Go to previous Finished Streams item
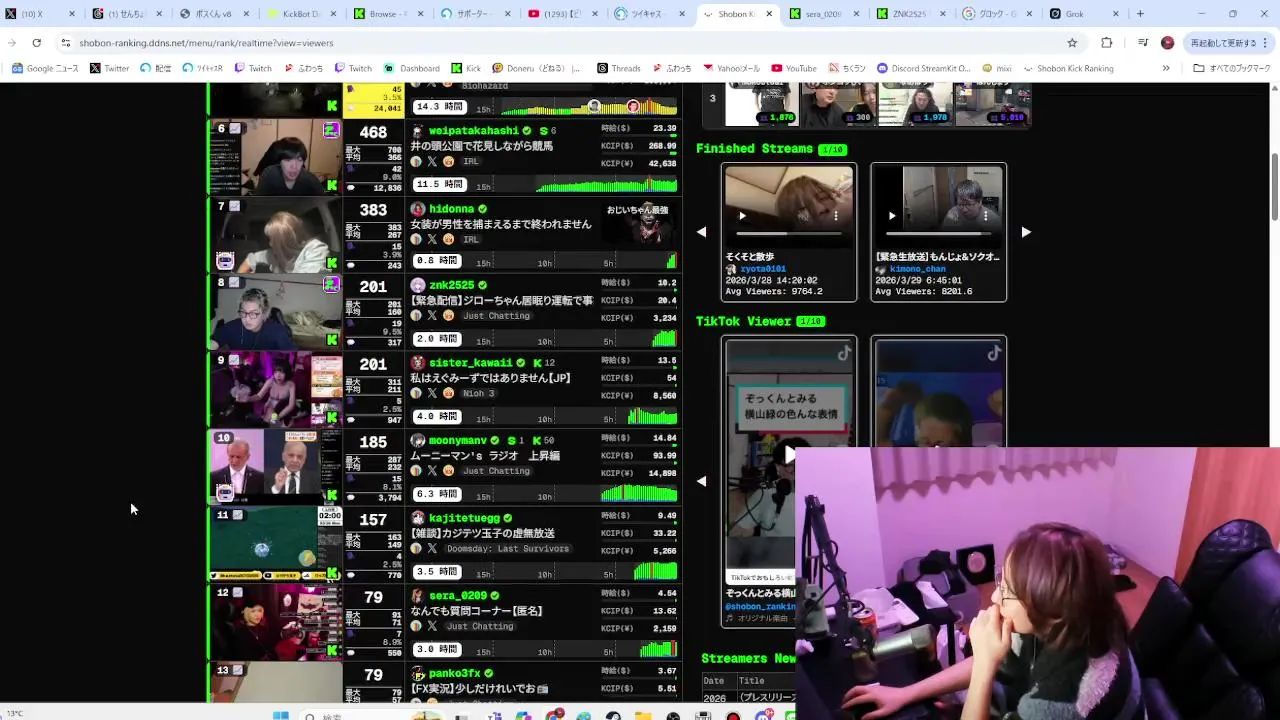This screenshot has height=720, width=1280. click(701, 232)
